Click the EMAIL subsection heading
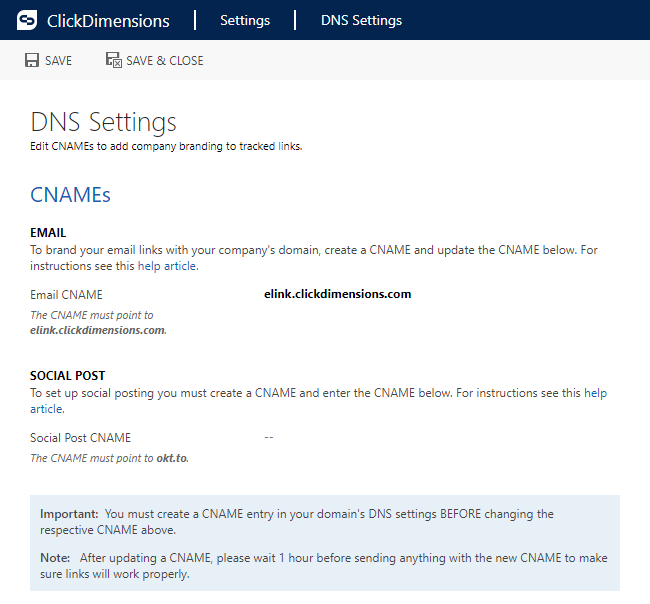 (x=48, y=233)
